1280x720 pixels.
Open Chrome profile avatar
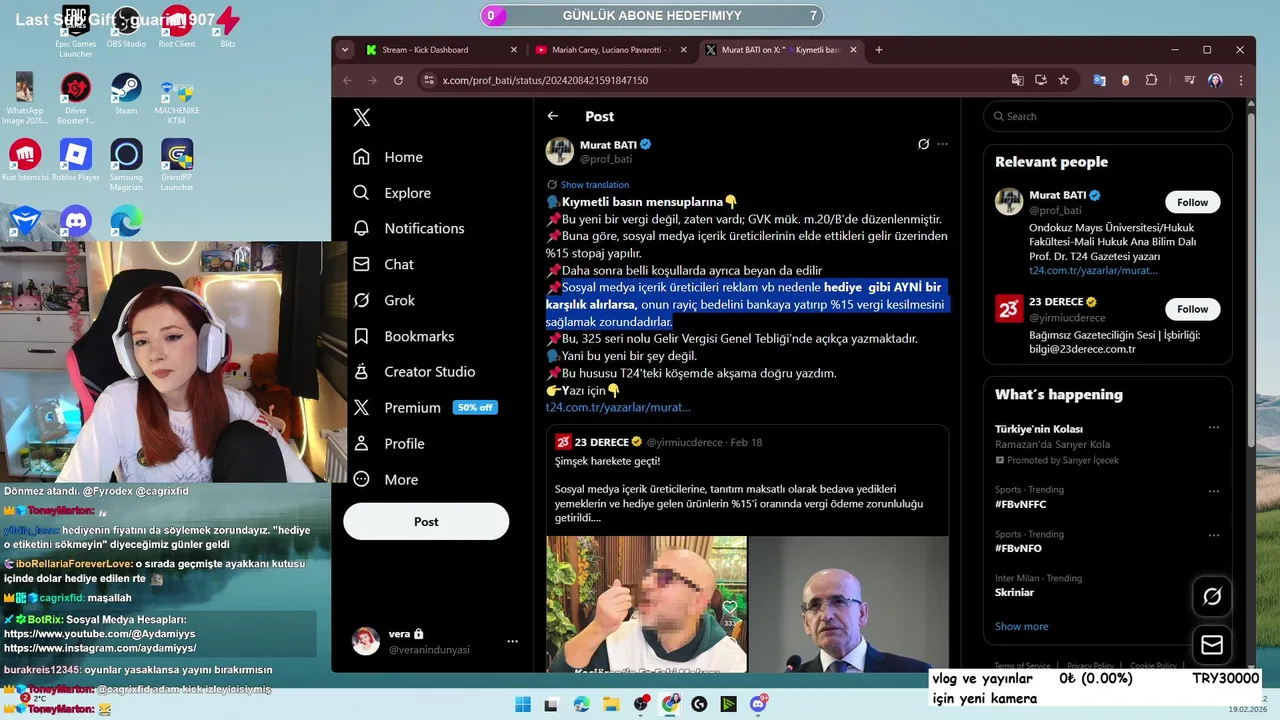[1215, 80]
